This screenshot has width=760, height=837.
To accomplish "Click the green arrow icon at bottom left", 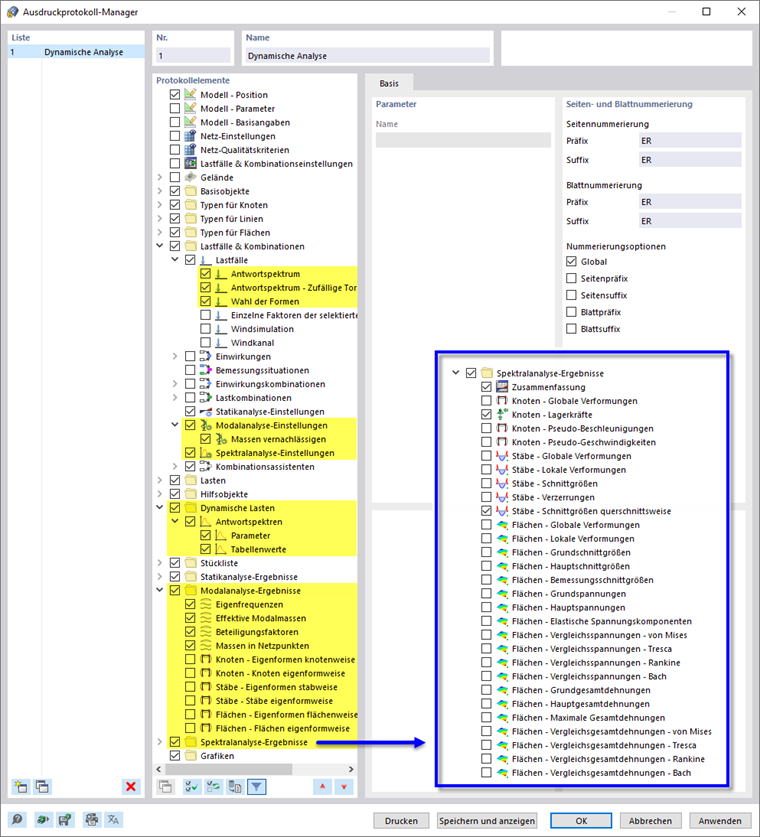I will [x=43, y=819].
